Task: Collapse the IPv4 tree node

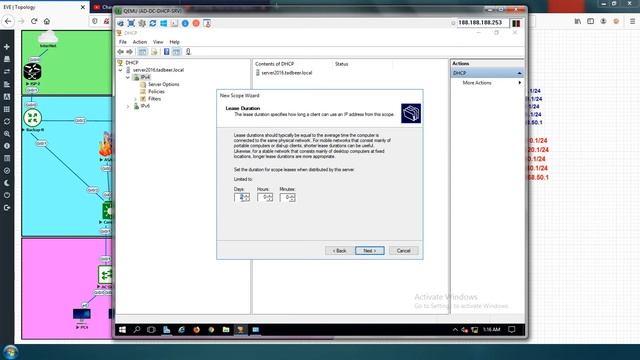Action: coord(128,77)
